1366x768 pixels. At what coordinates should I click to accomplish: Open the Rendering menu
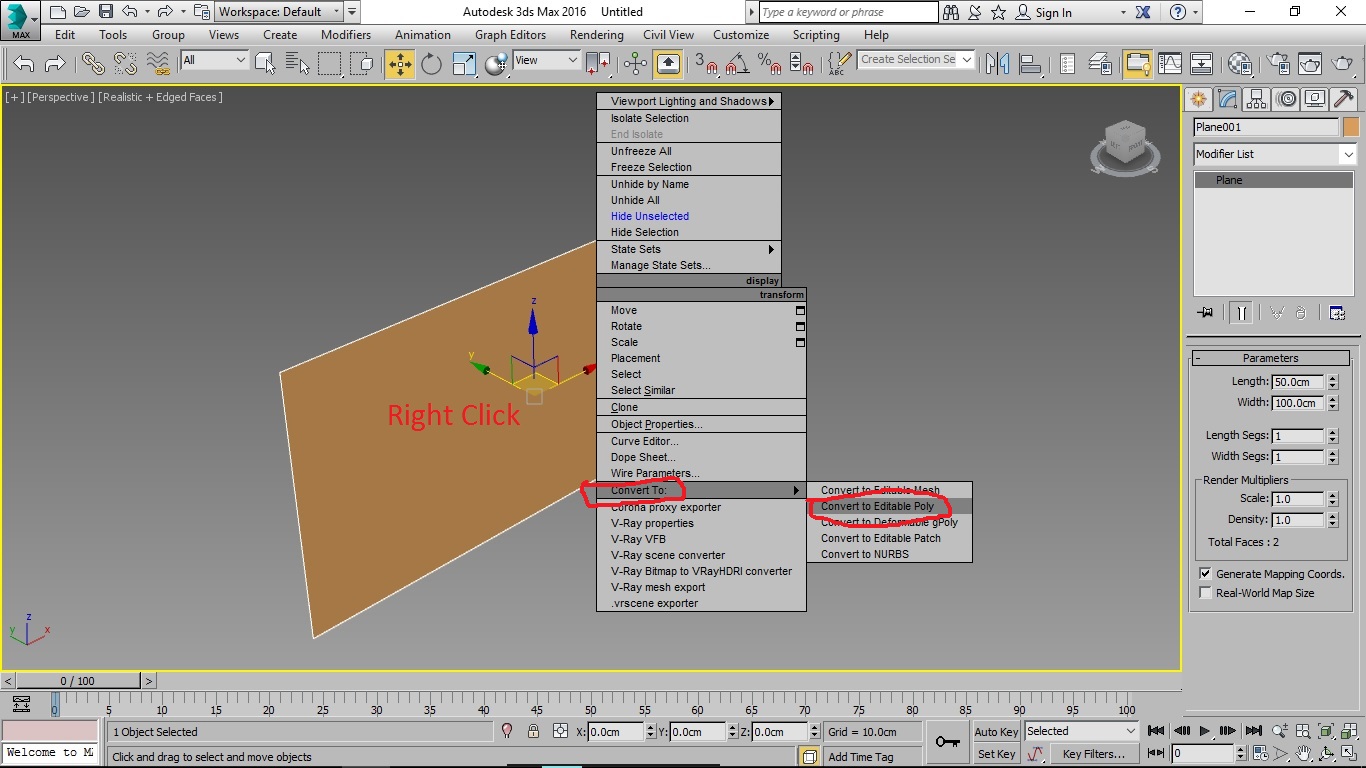[596, 34]
